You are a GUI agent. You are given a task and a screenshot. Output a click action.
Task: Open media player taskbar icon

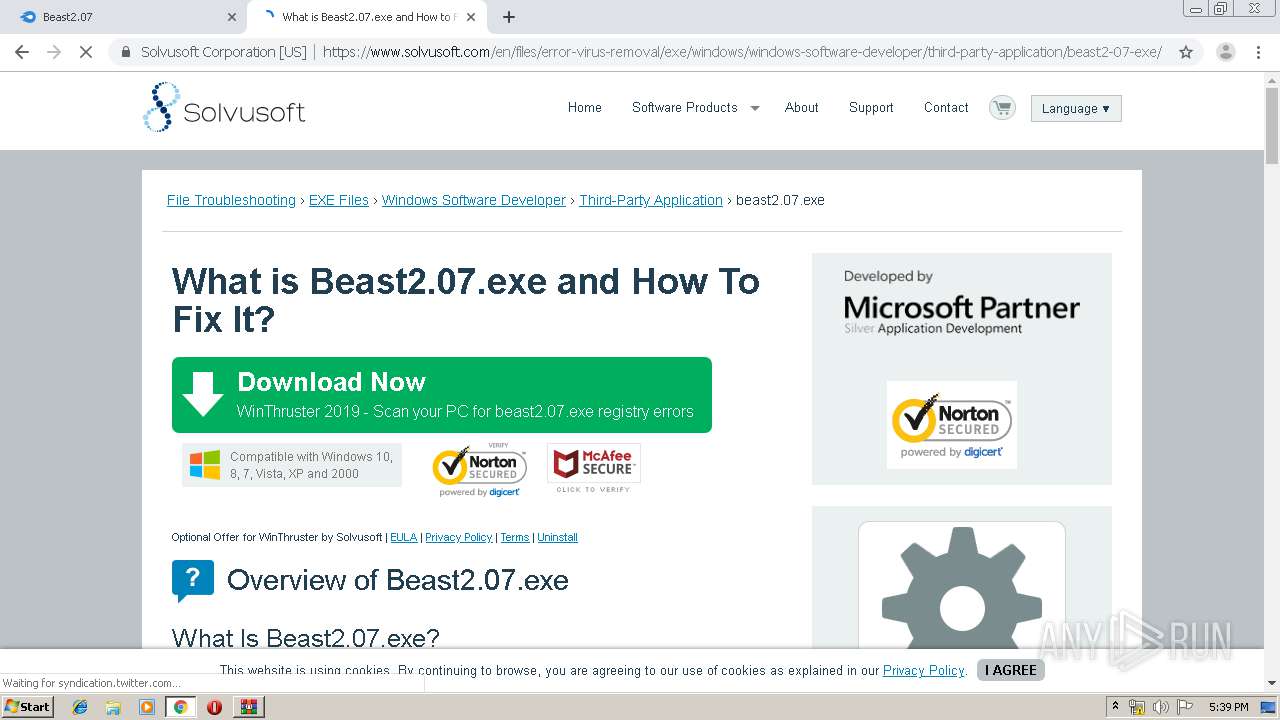click(147, 707)
